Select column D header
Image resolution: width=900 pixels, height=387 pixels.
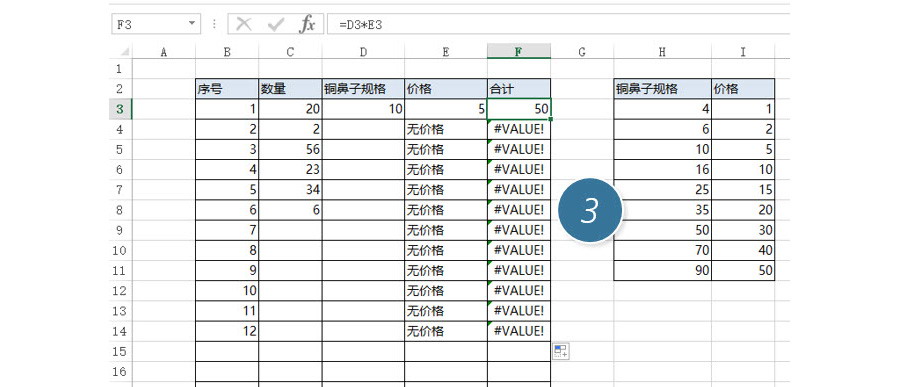click(363, 52)
